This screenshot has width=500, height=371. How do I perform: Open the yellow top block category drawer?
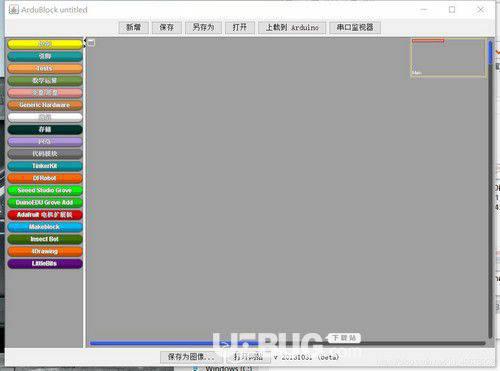point(45,44)
